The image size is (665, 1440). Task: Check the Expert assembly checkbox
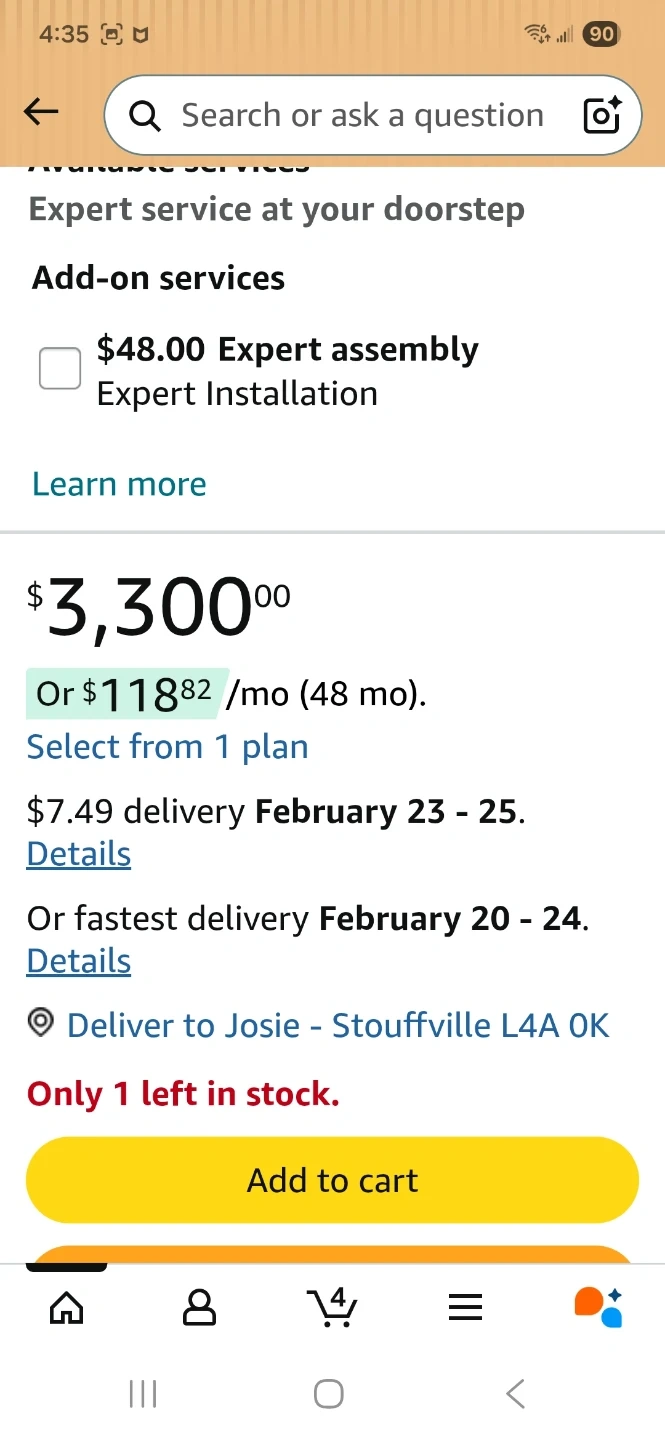pyautogui.click(x=60, y=369)
